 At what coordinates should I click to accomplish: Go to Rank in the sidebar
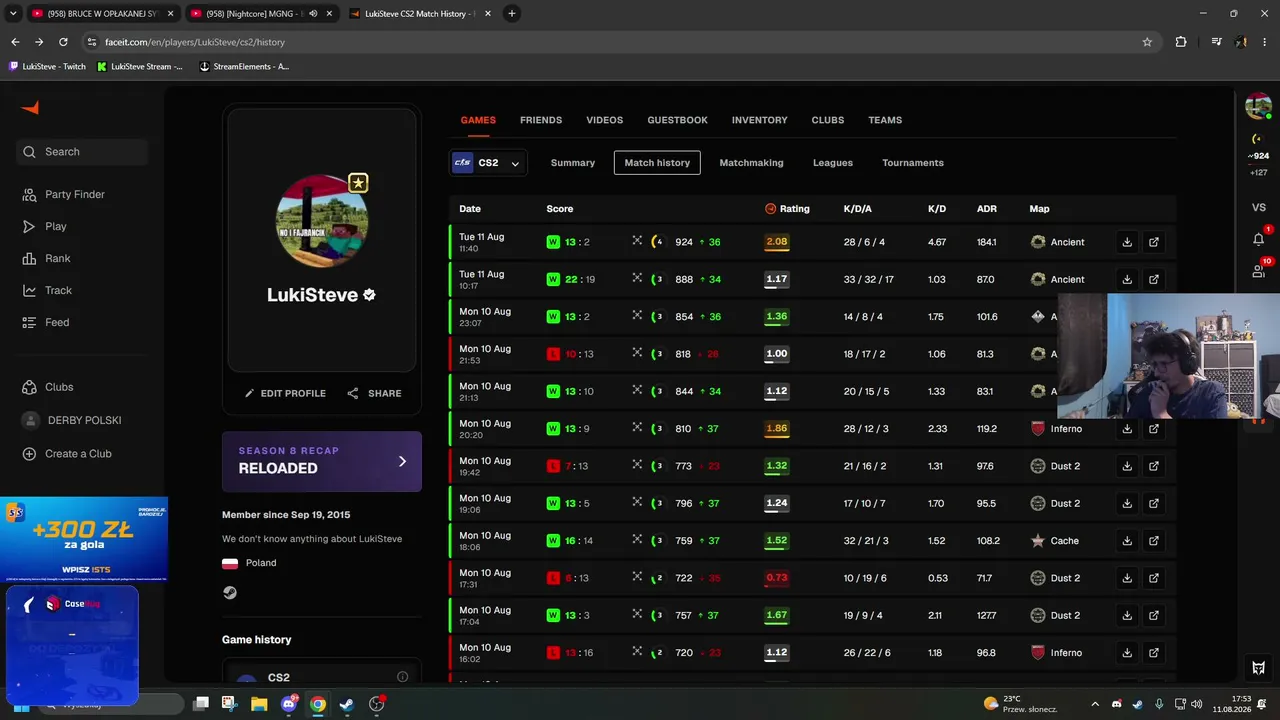coord(47,258)
